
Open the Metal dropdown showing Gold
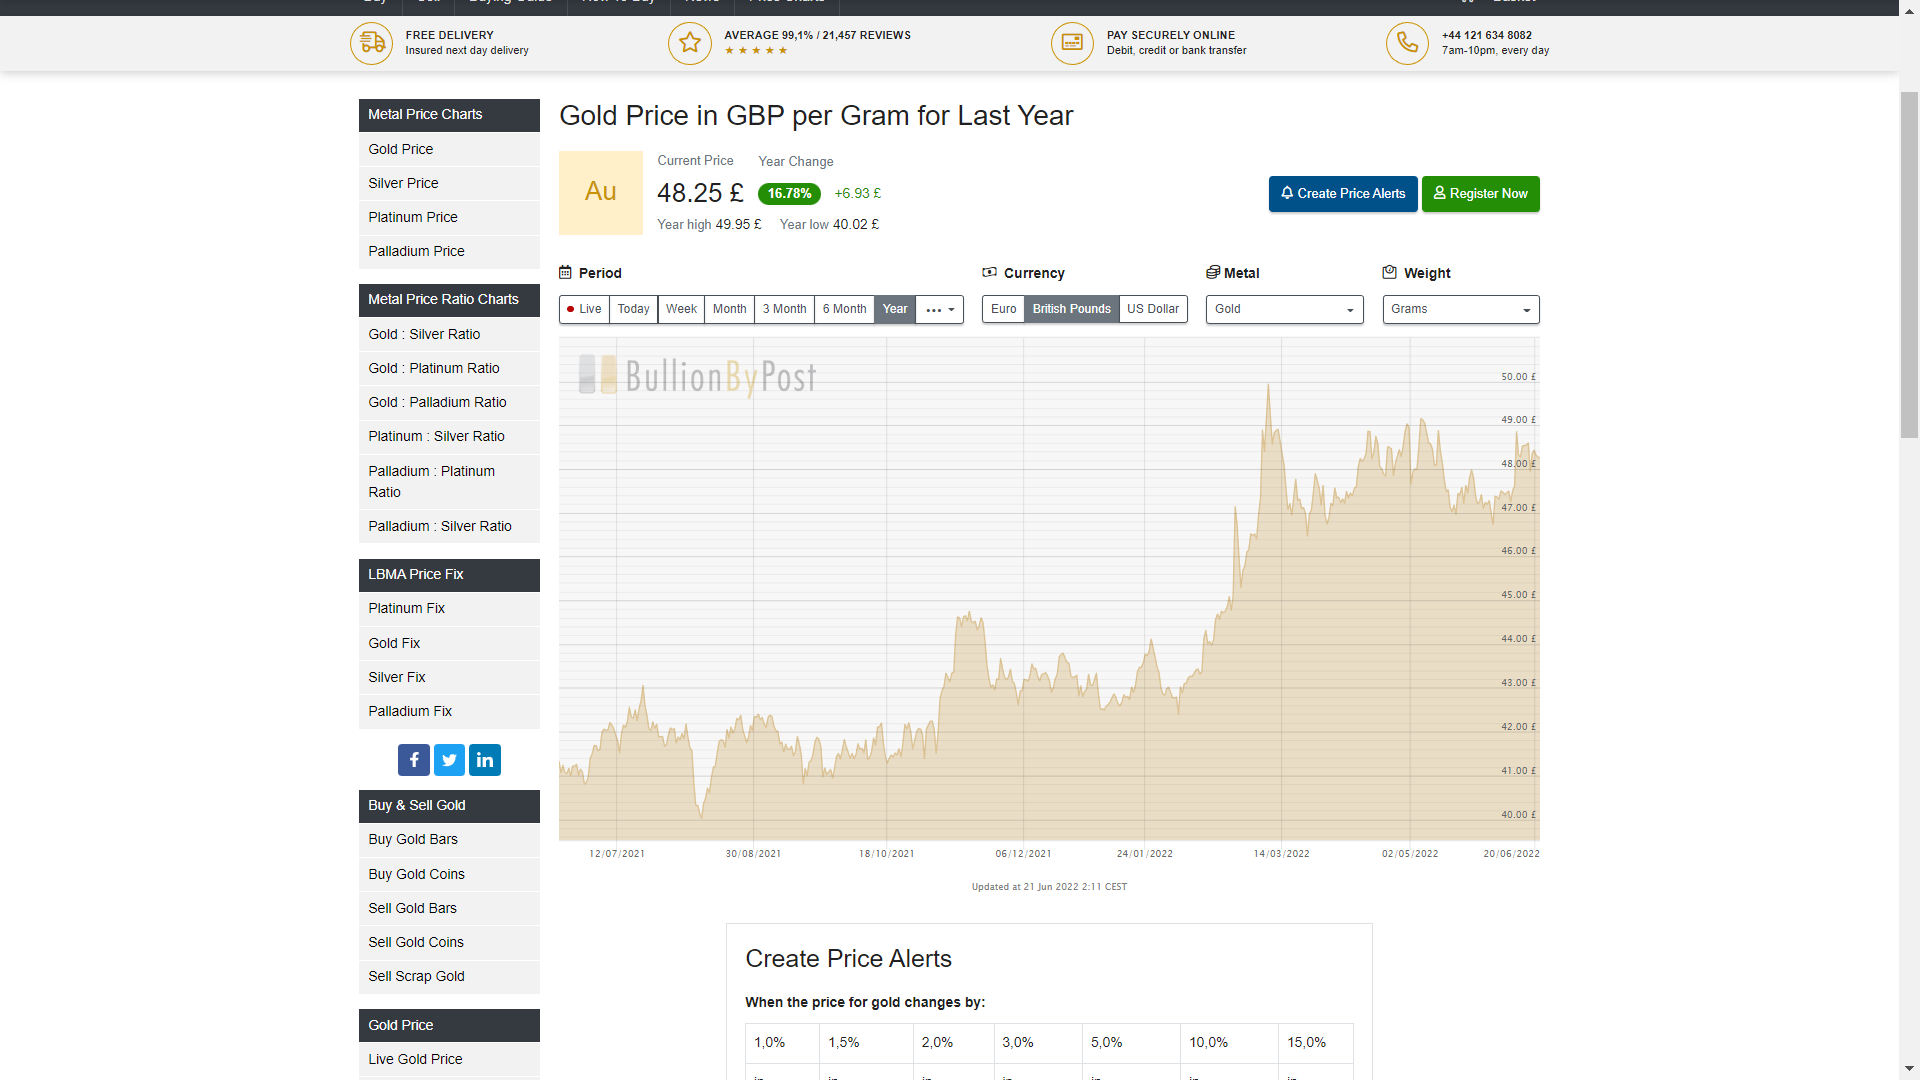pyautogui.click(x=1284, y=309)
